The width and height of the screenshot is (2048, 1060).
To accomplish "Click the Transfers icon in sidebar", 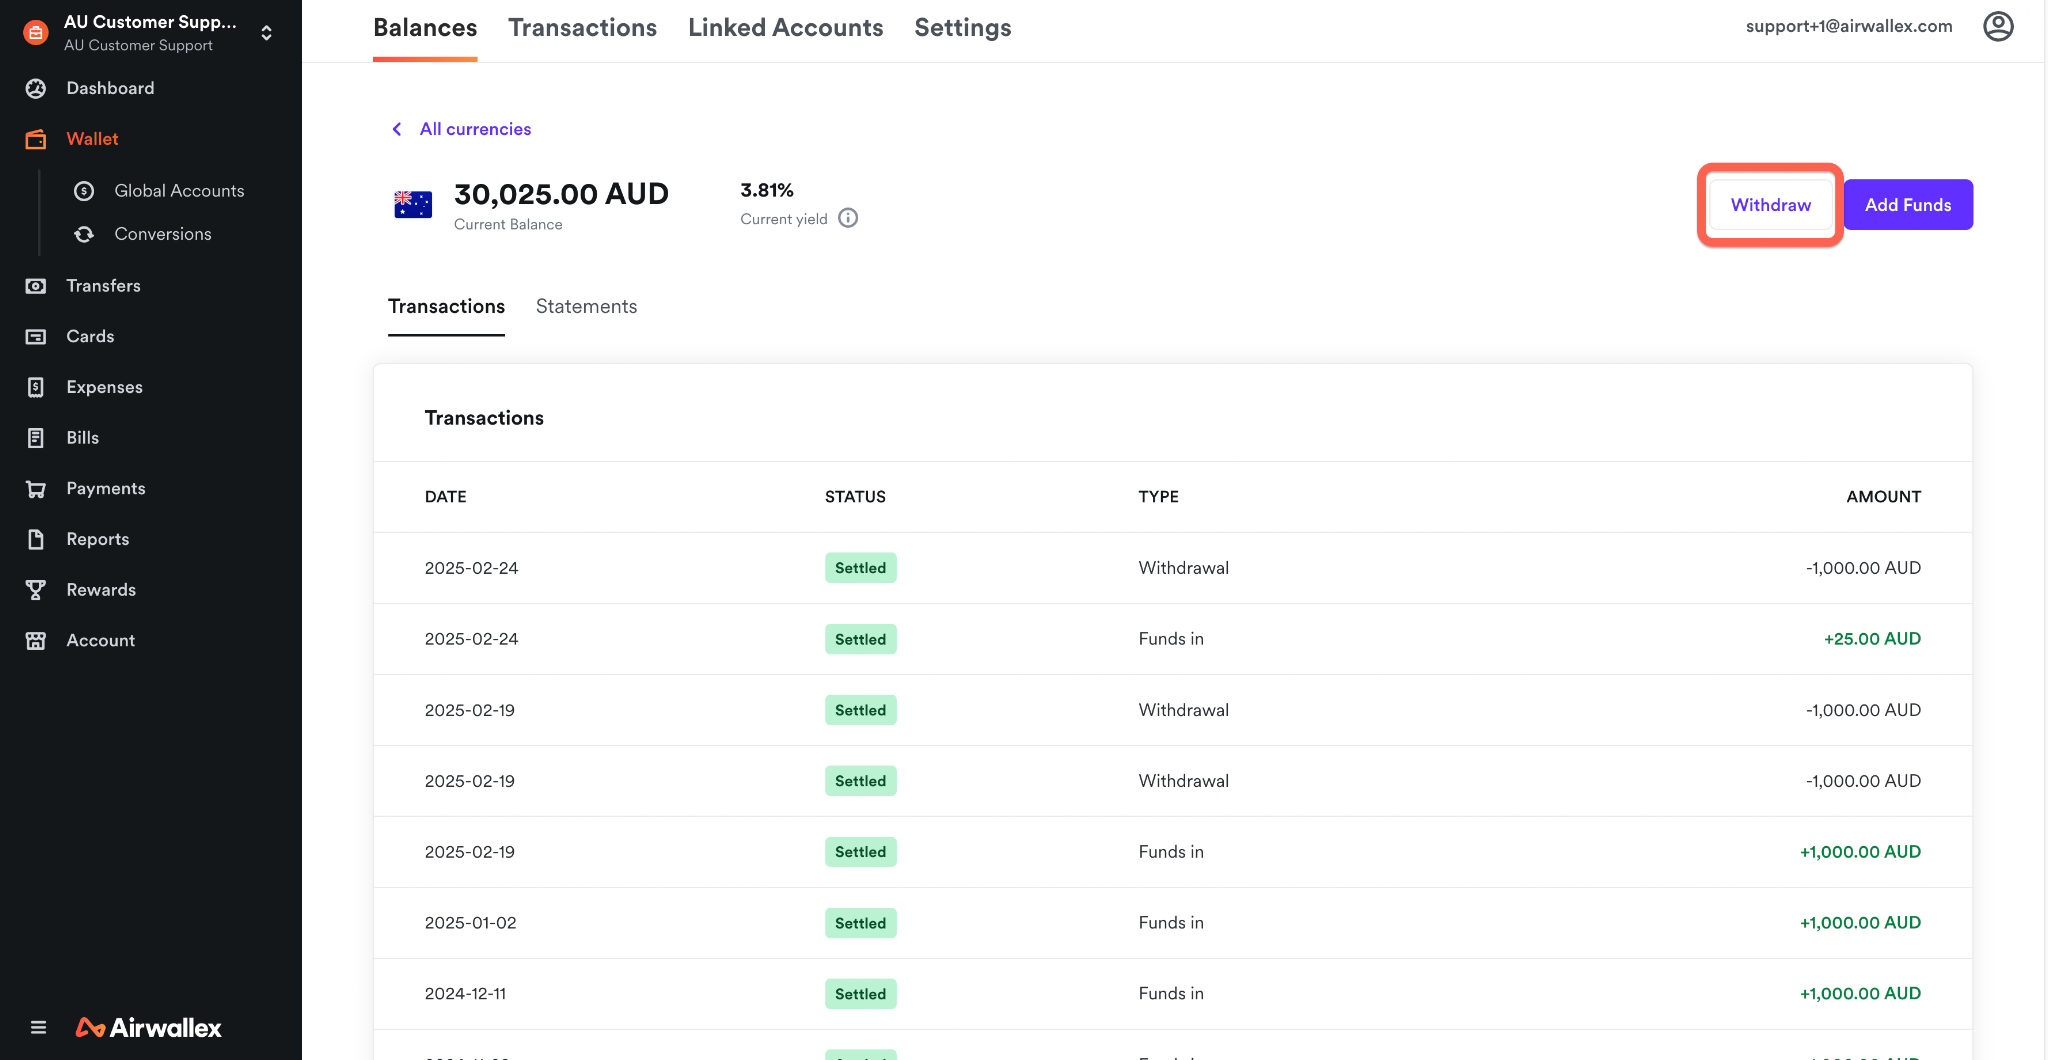I will click(36, 286).
